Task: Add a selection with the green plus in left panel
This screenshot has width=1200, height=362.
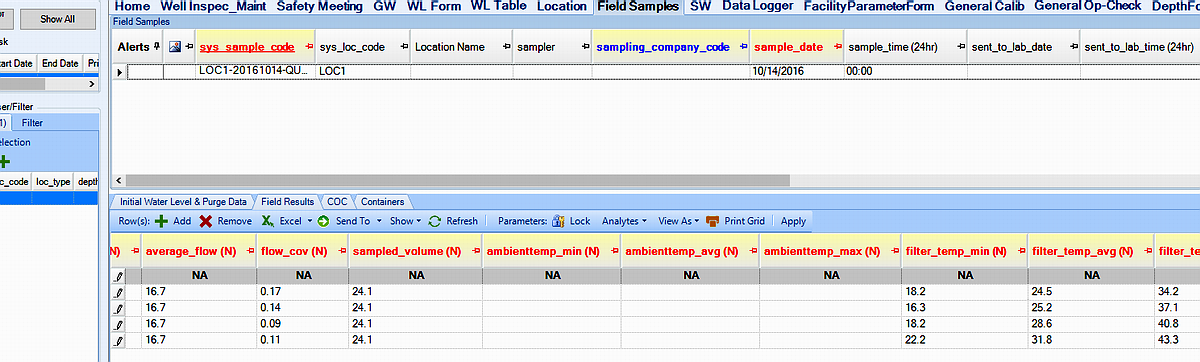Action: coord(4,161)
